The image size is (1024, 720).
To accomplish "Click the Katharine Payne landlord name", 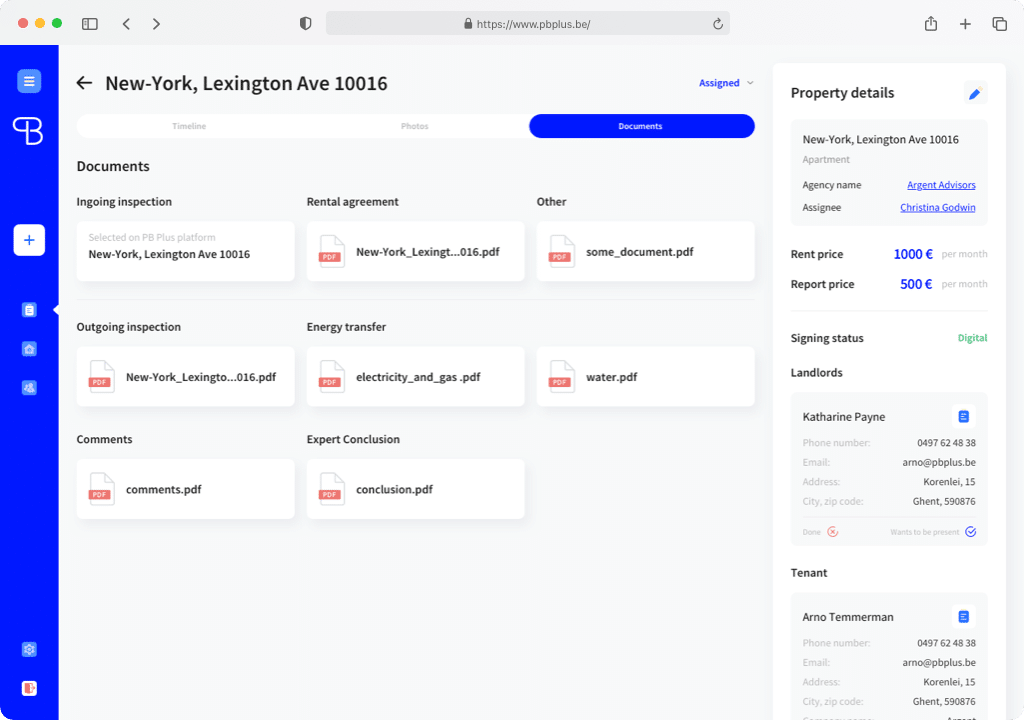I will pos(844,417).
